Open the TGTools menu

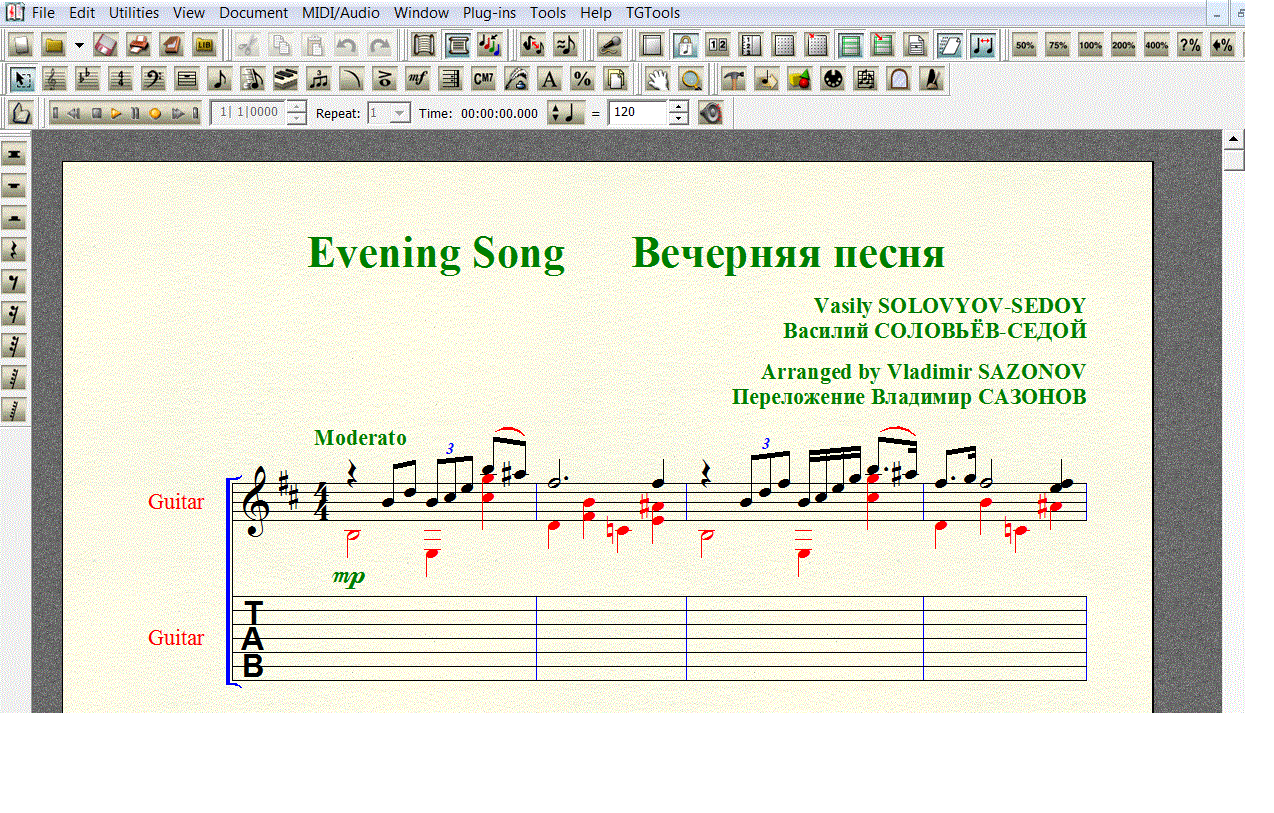point(652,13)
